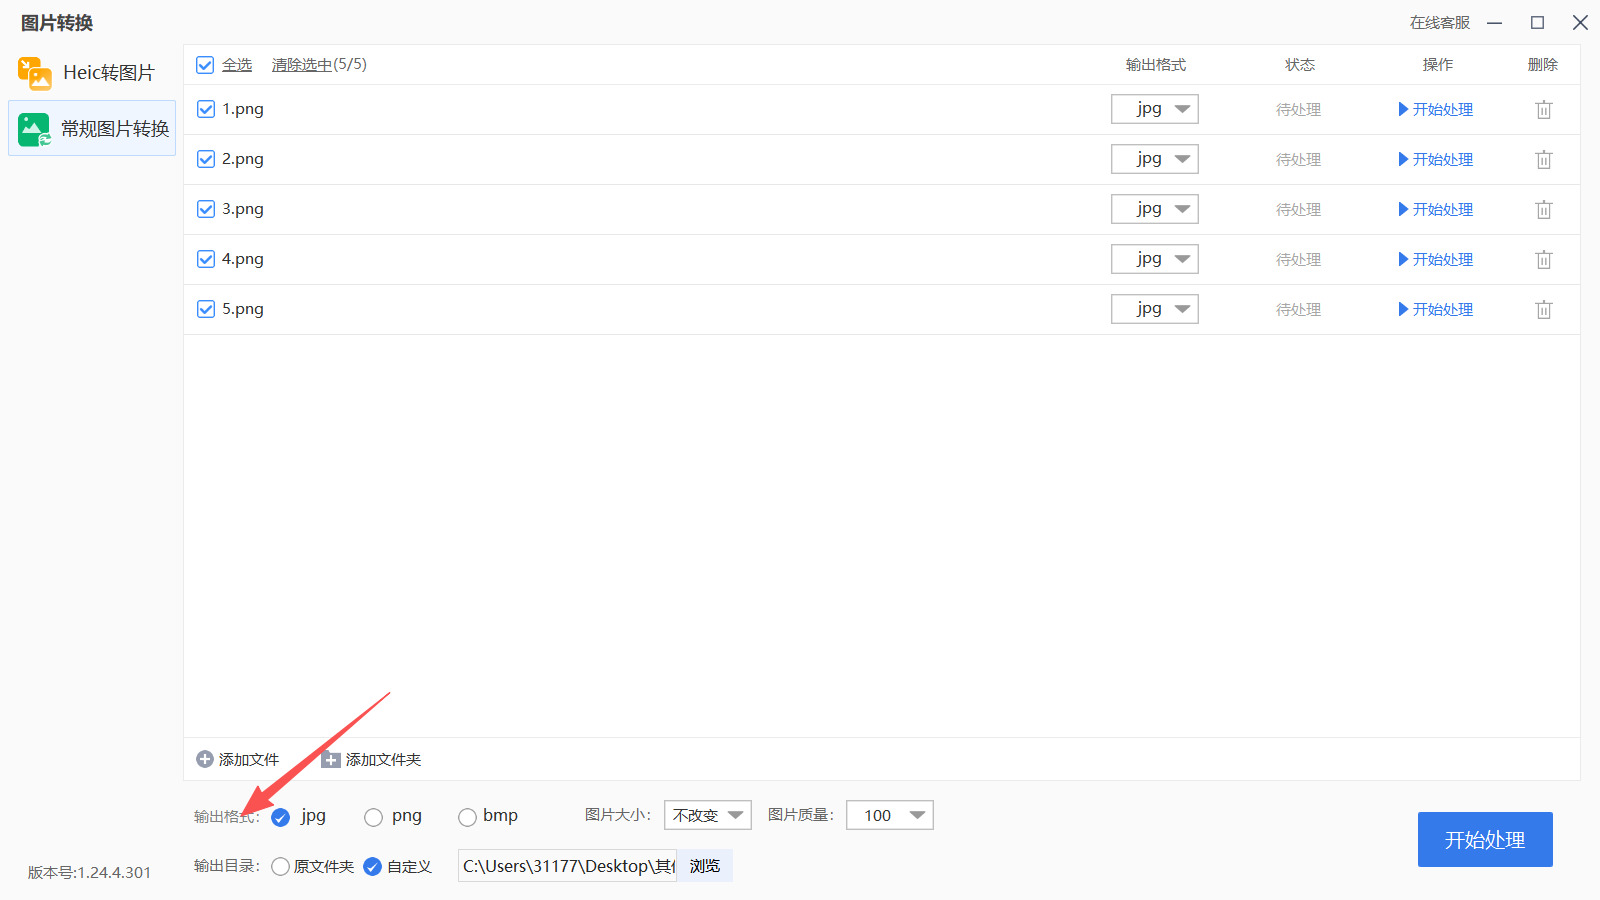Start processing 4.png with its play icon
The width and height of the screenshot is (1600, 900).
coord(1403,260)
